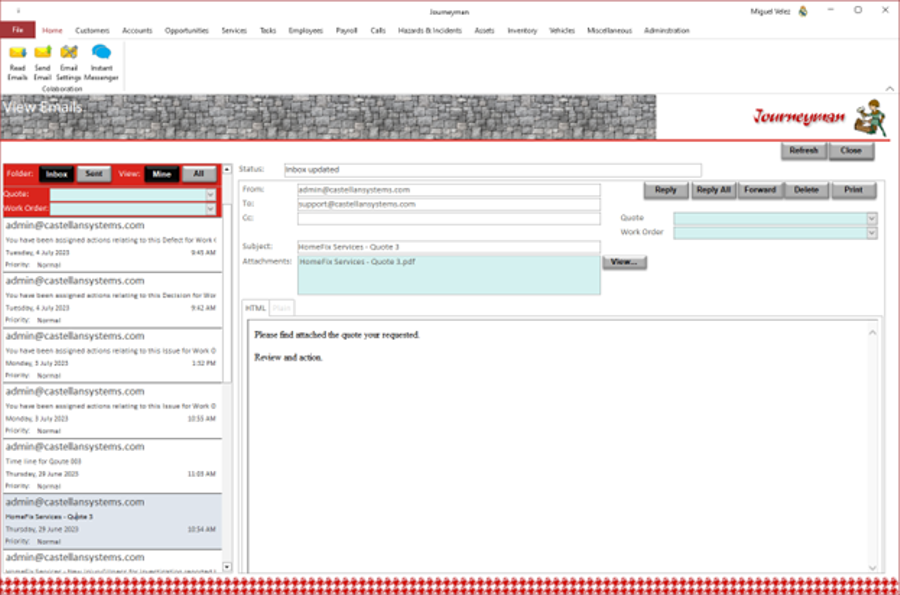Viewport: 900px width, 595px height.
Task: Click the message body scroll-up arrow
Action: tap(872, 333)
